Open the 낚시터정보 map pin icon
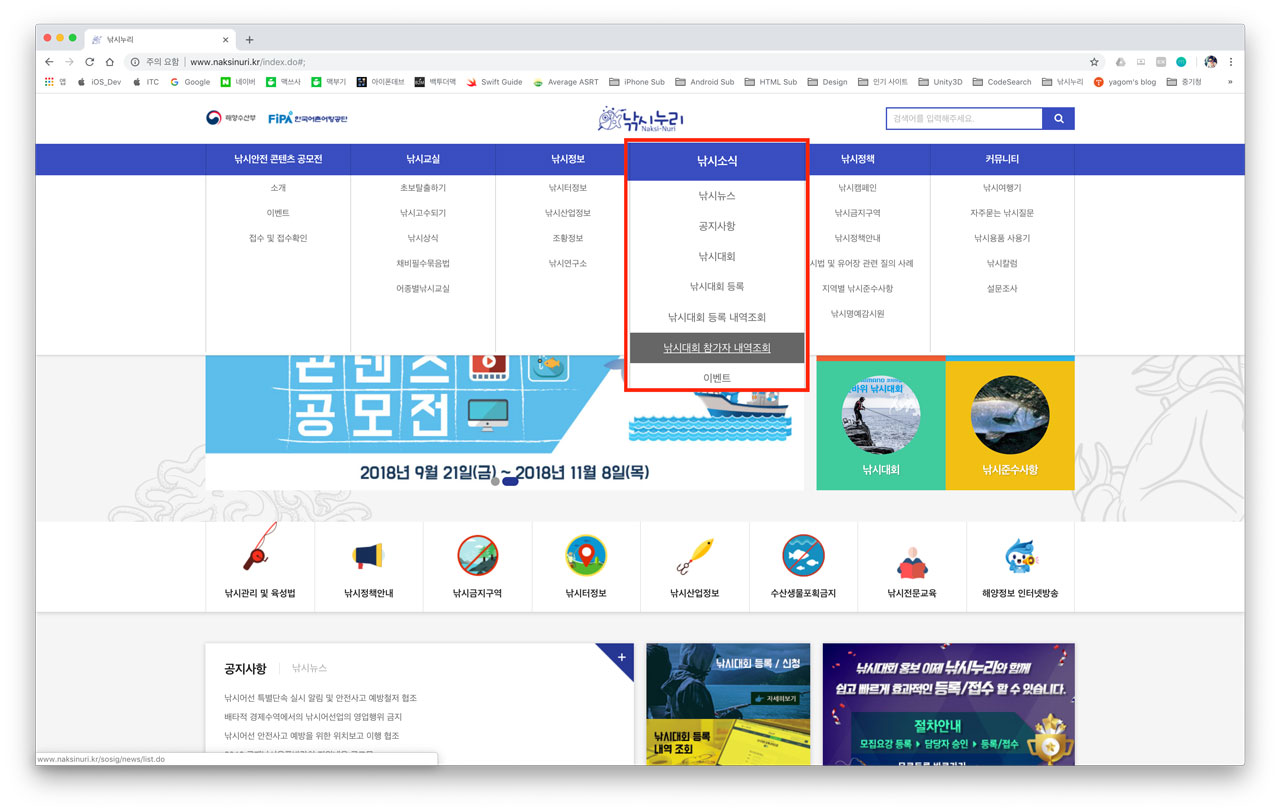The width and height of the screenshot is (1280, 812). coord(586,555)
